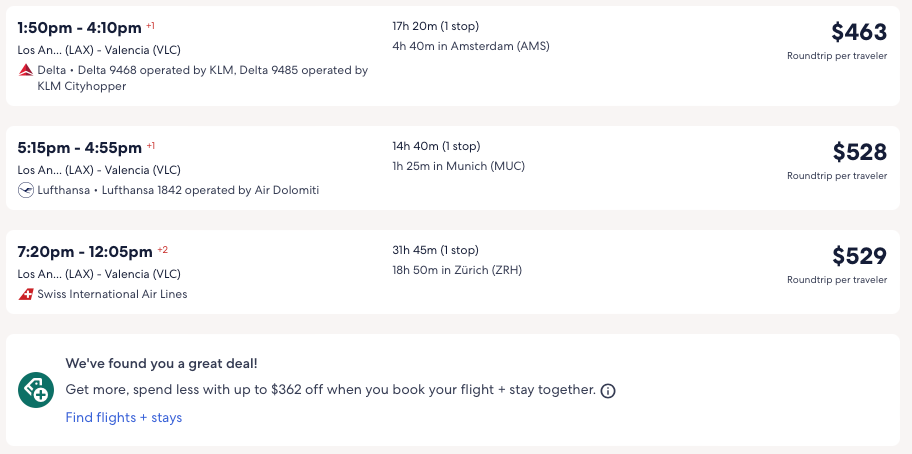Choose the 7:20pm - 12:05pm flight

[85, 251]
